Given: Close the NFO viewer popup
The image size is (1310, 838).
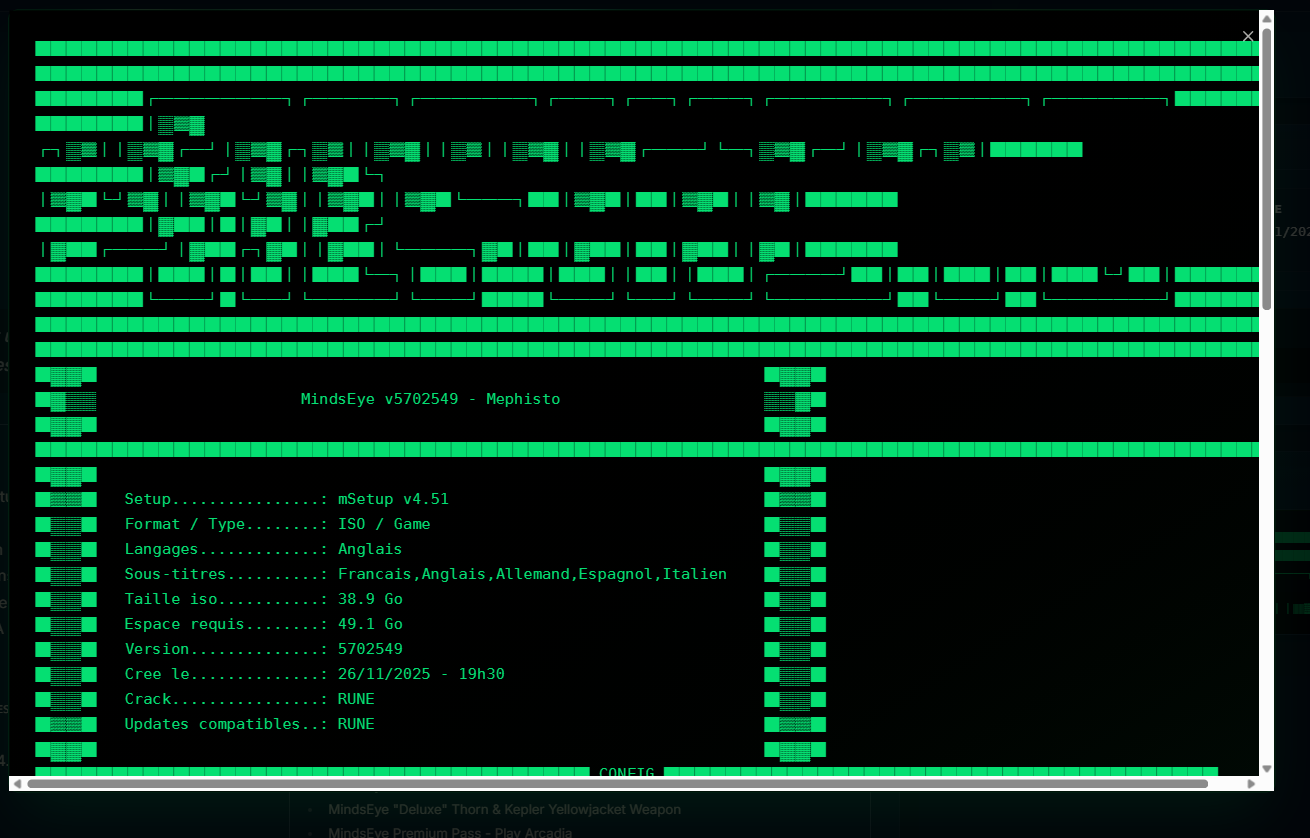Looking at the screenshot, I should click(1247, 36).
